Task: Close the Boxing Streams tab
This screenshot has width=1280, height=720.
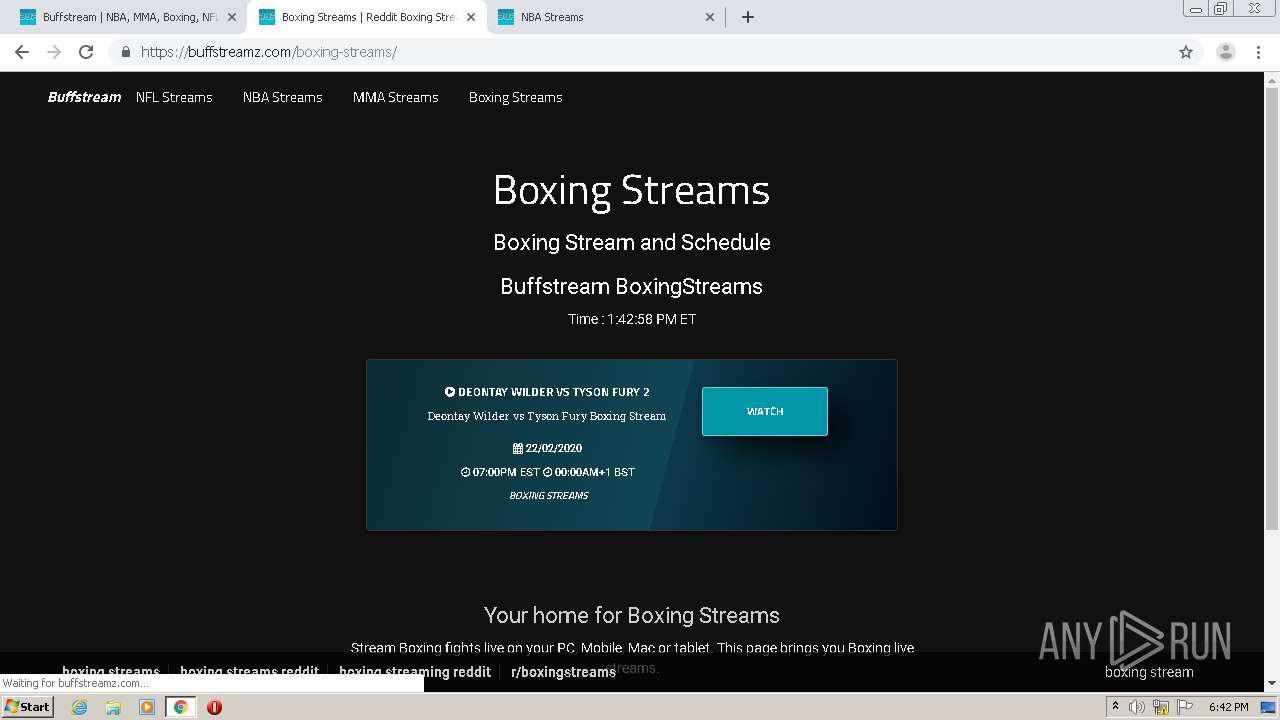Action: [471, 17]
